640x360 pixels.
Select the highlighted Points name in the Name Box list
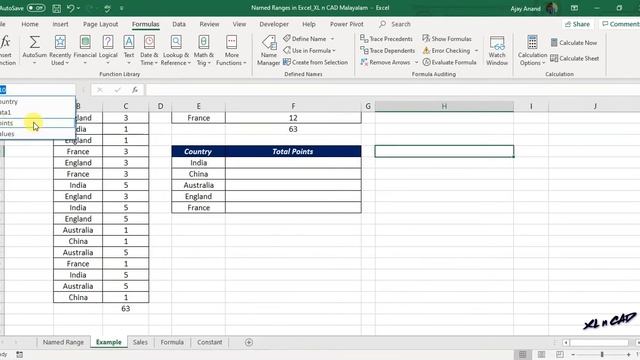pos(38,123)
